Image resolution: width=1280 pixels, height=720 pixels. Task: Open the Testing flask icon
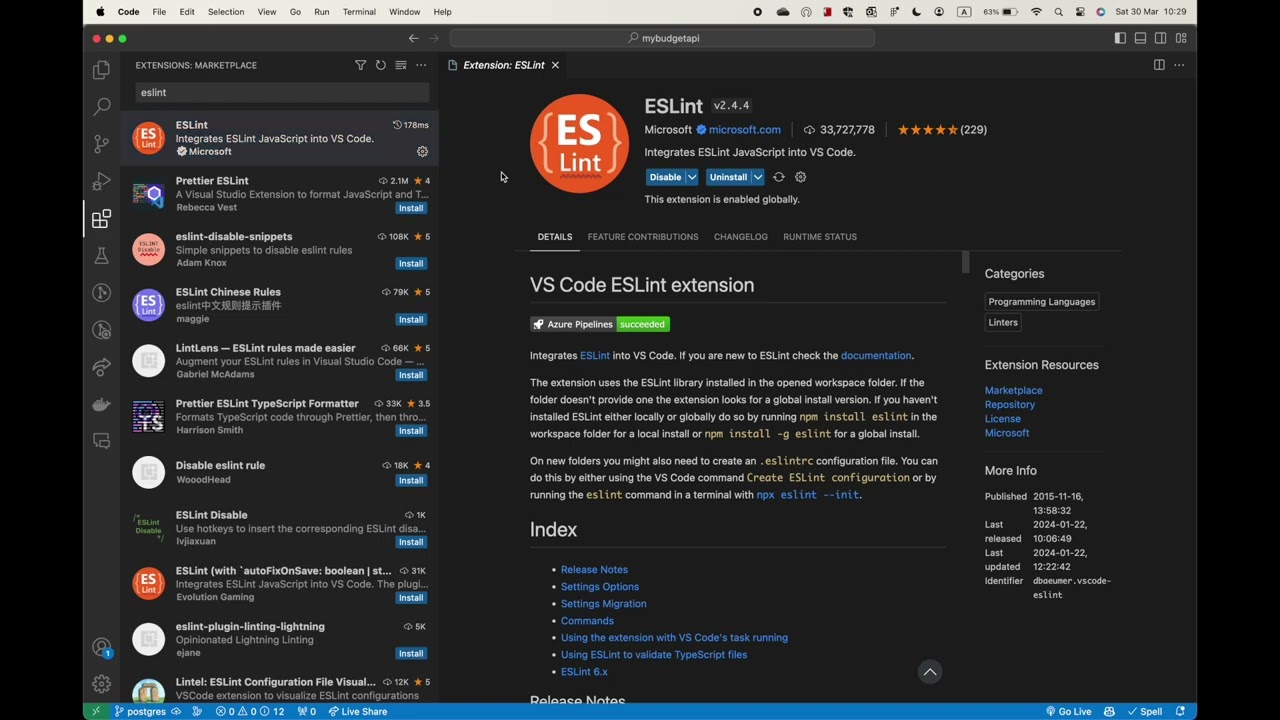(x=101, y=256)
